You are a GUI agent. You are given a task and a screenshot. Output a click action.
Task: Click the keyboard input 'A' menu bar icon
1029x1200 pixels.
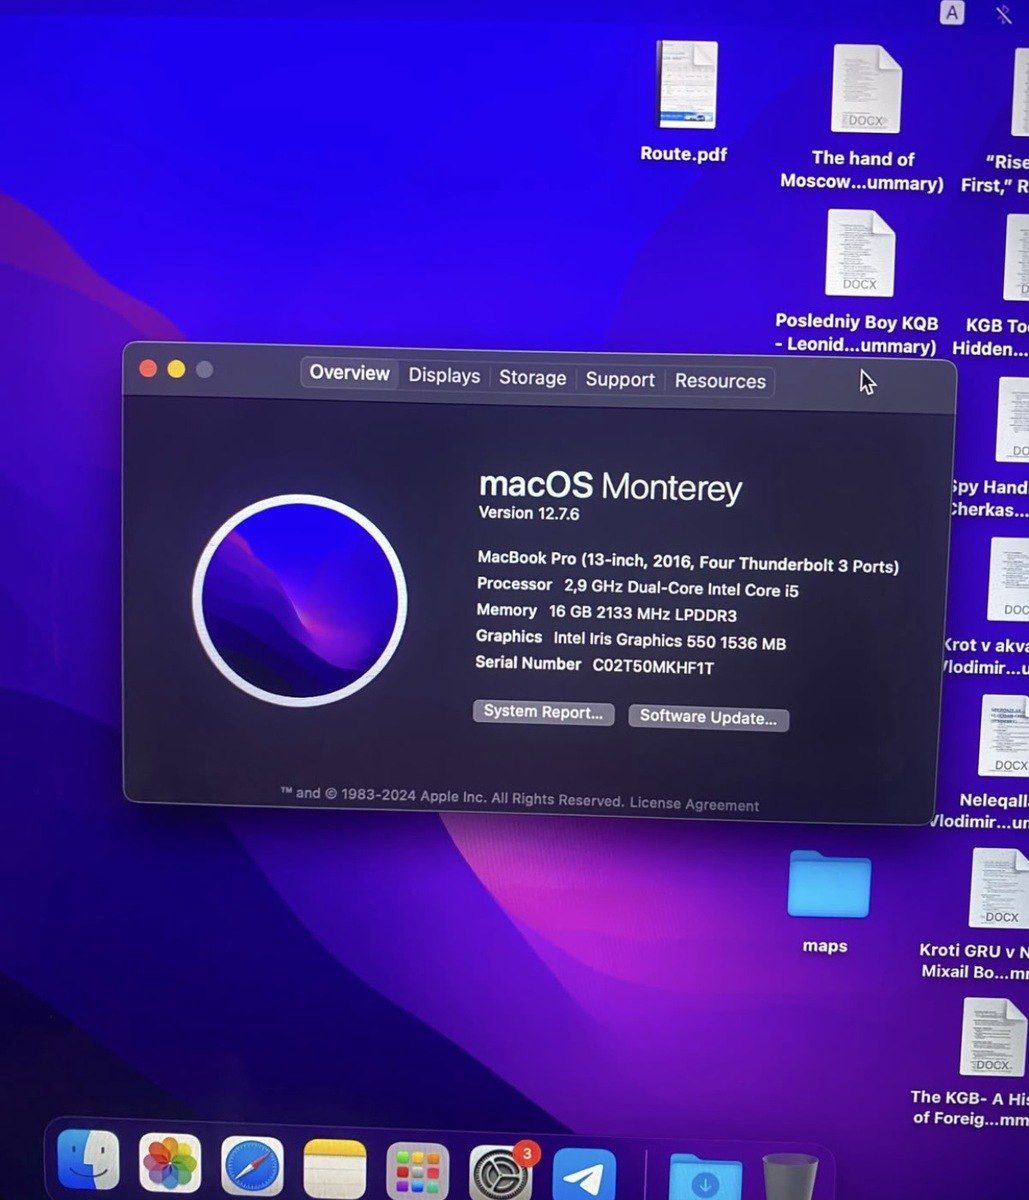[x=953, y=12]
